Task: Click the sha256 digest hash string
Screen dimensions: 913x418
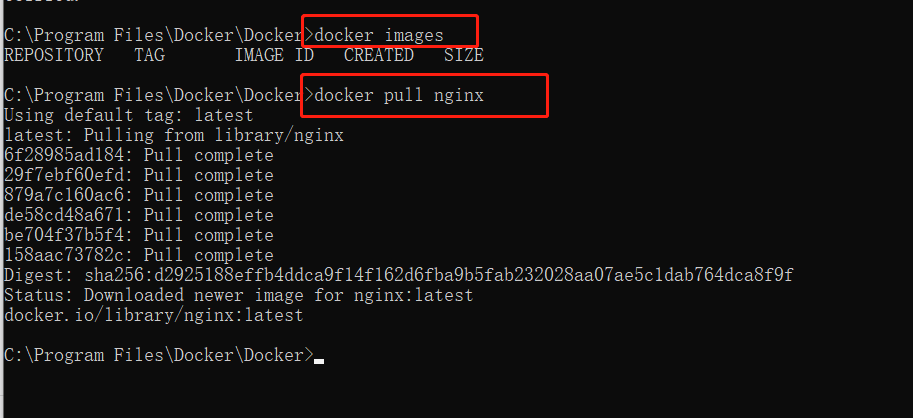Action: click(x=439, y=275)
